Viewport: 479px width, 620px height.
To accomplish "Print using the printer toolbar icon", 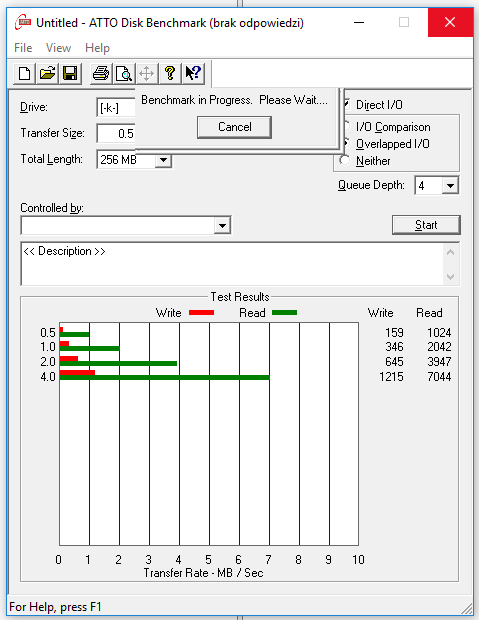I will coord(100,74).
